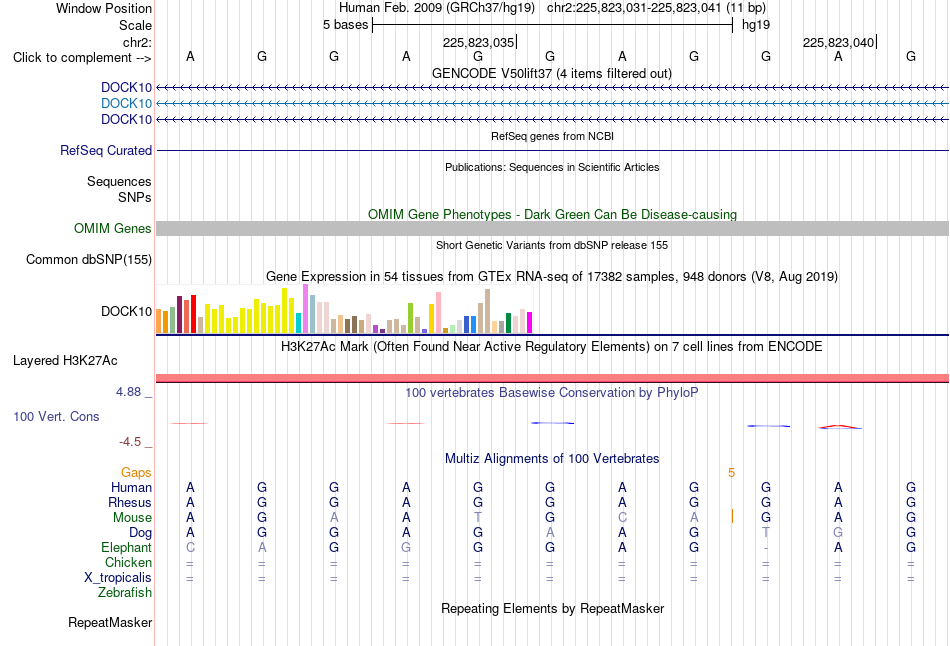Click the orange Gaps row label

pos(136,472)
